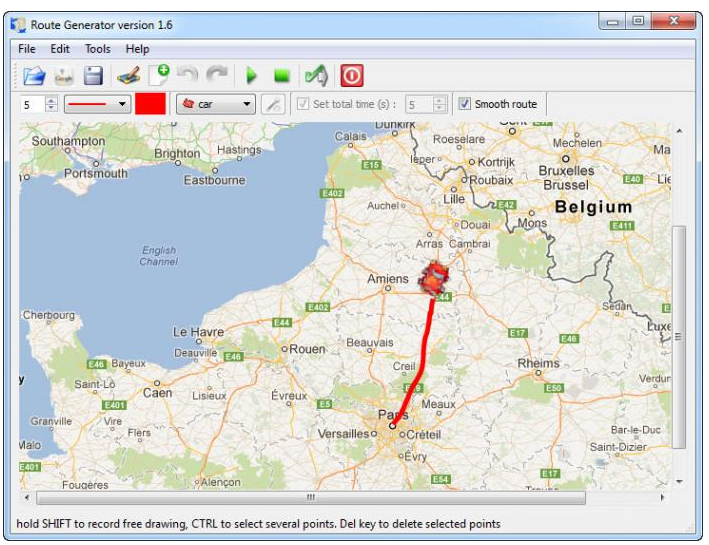This screenshot has width=709, height=545.
Task: Increase line width with stepper arrows
Action: 52,100
